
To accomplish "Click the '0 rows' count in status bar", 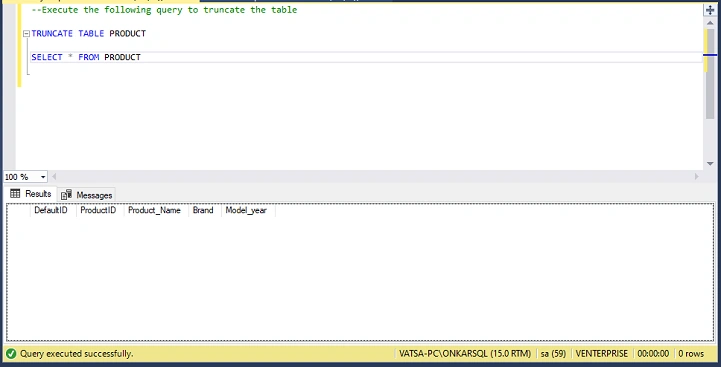I will coord(691,354).
